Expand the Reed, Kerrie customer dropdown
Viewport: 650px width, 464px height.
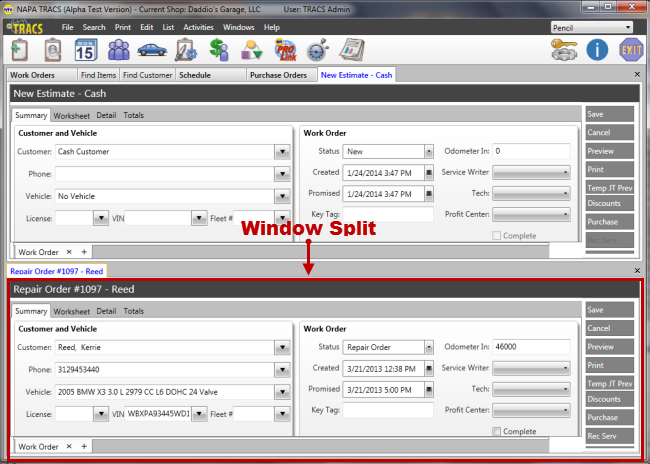click(x=282, y=347)
